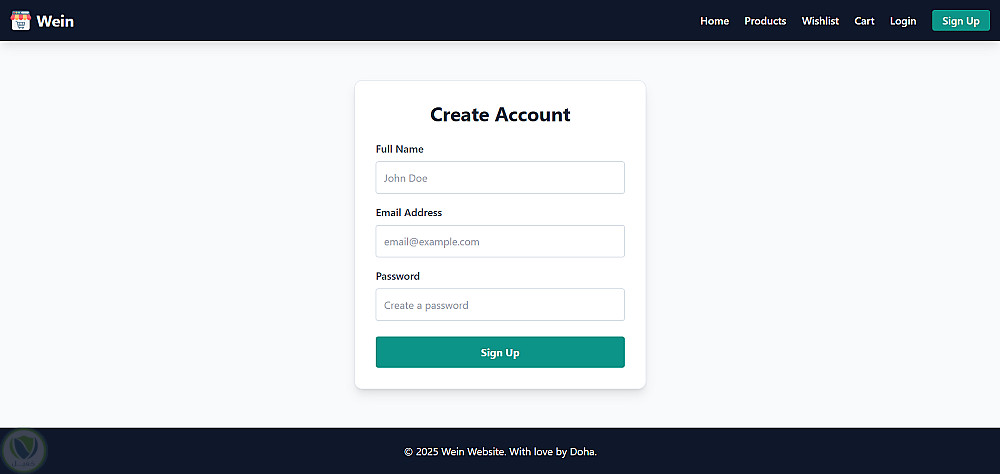Open the Login page link
Viewport: 1000px width, 474px height.
[903, 21]
